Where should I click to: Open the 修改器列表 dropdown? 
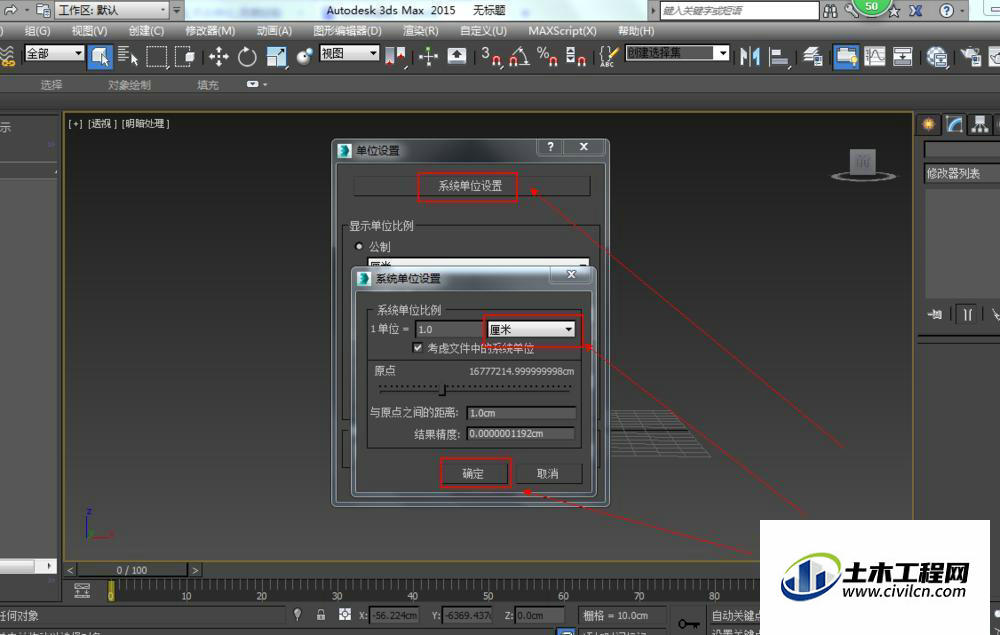962,173
